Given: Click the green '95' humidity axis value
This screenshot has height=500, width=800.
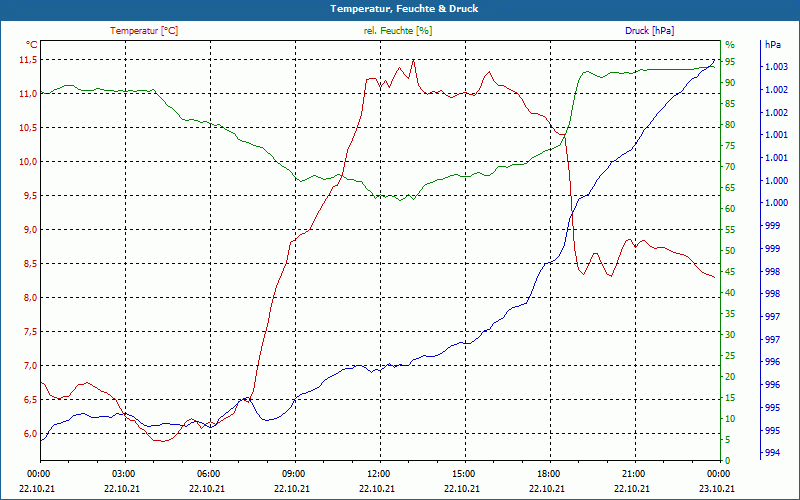Looking at the screenshot, I should (x=730, y=62).
